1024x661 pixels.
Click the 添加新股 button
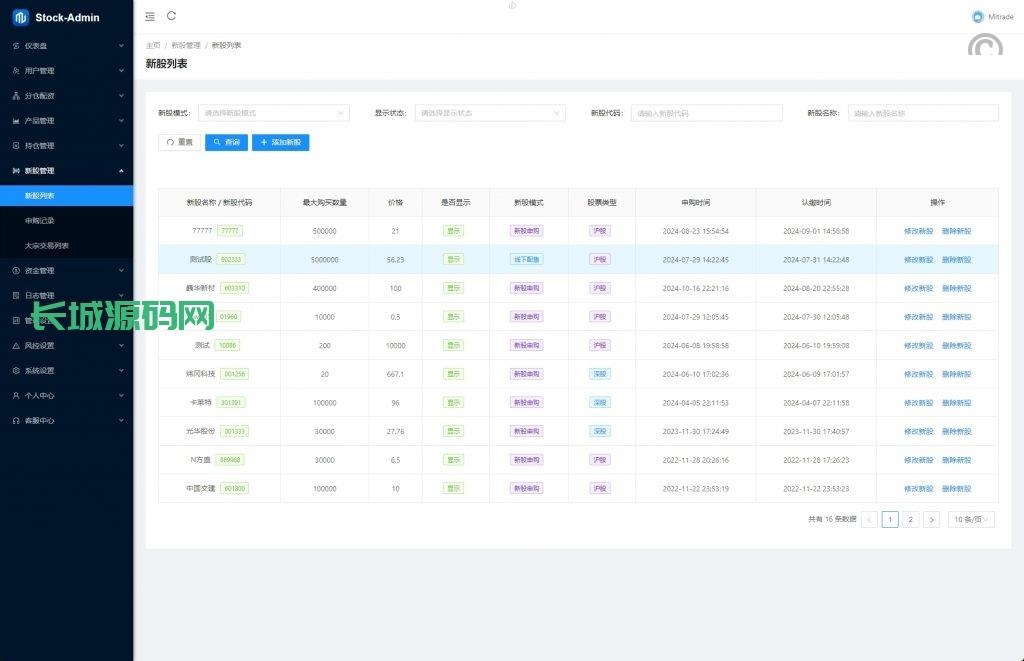280,143
